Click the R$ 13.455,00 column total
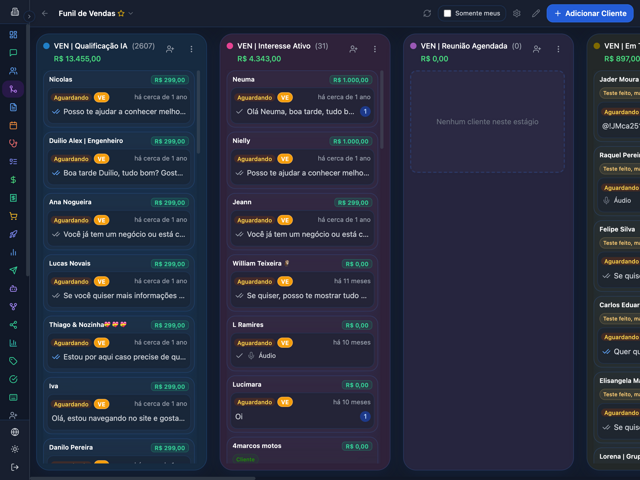This screenshot has height=480, width=640. click(x=77, y=59)
